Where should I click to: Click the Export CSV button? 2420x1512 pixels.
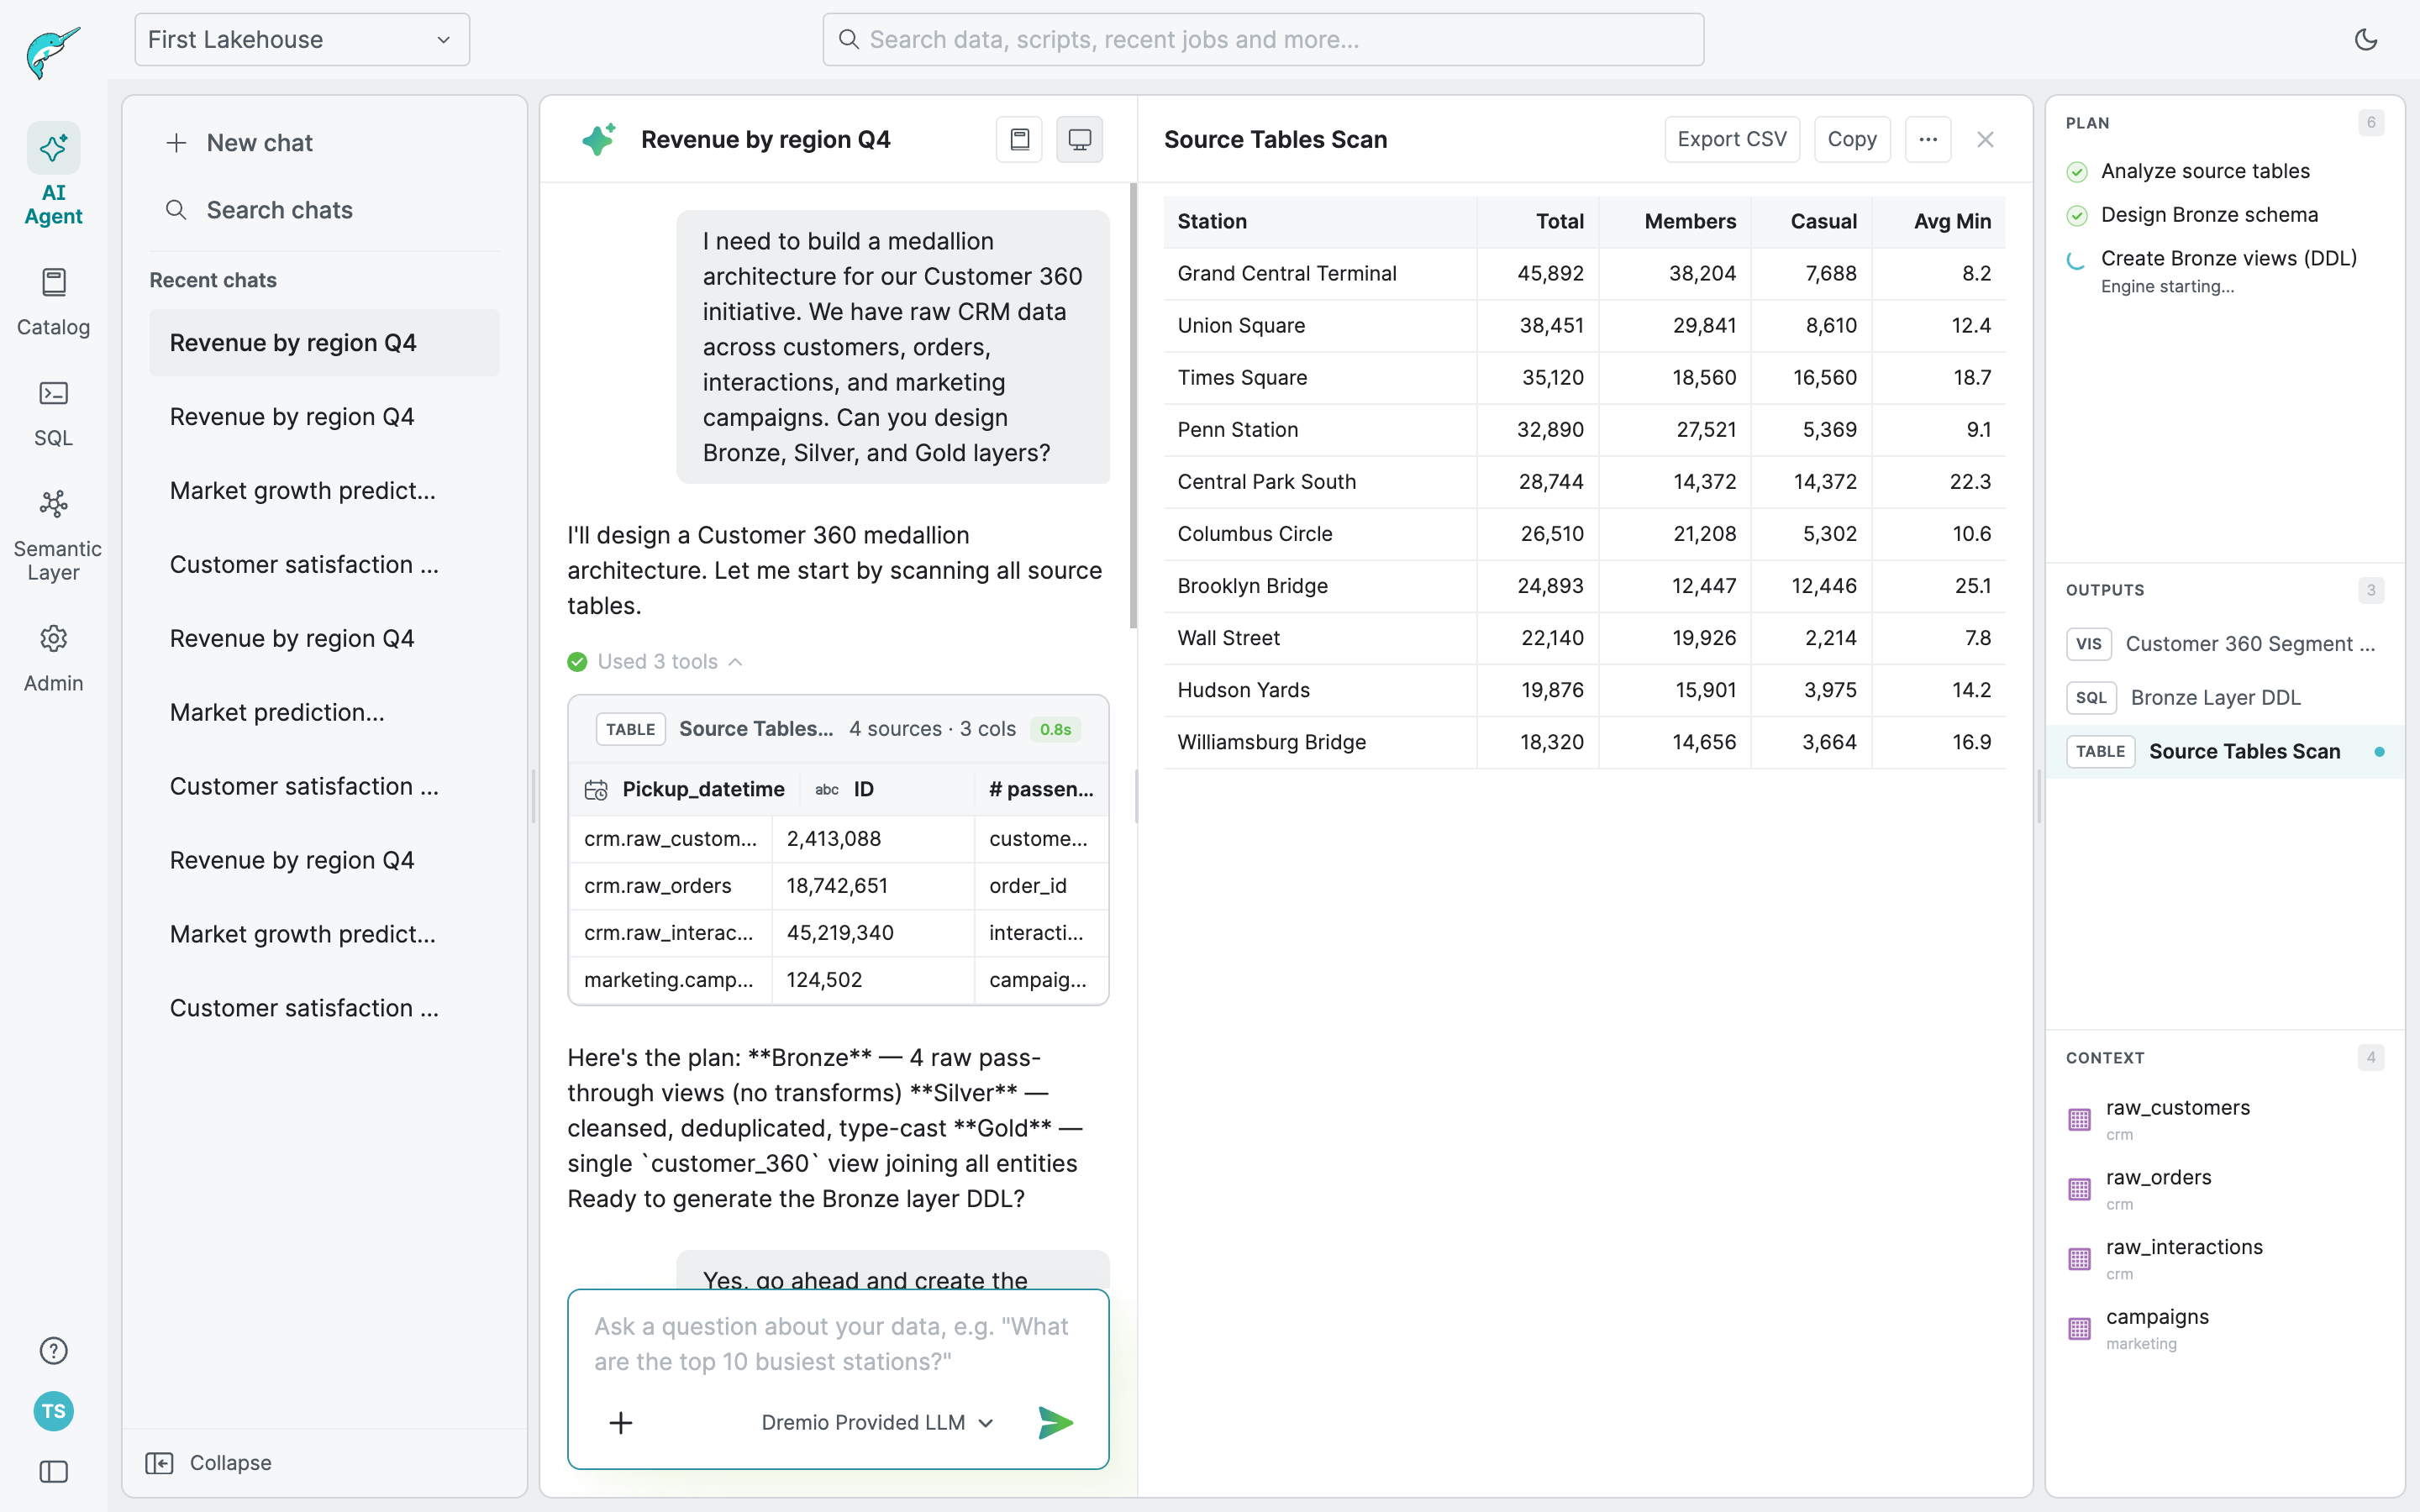[1731, 139]
